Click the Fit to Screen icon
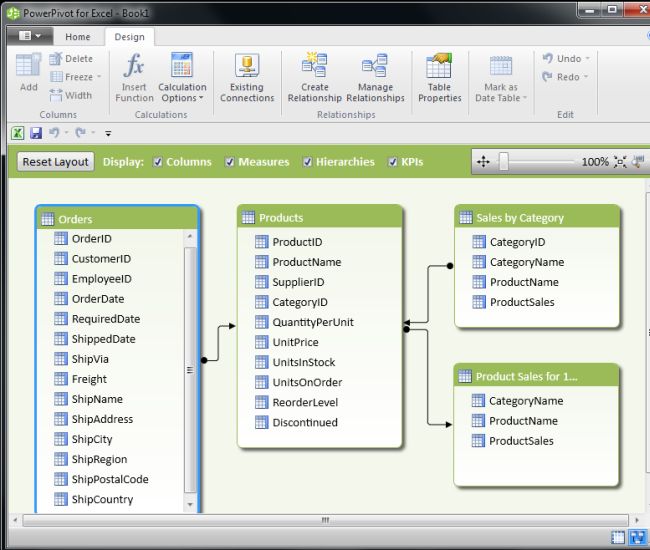The height and width of the screenshot is (550, 650). [620, 162]
